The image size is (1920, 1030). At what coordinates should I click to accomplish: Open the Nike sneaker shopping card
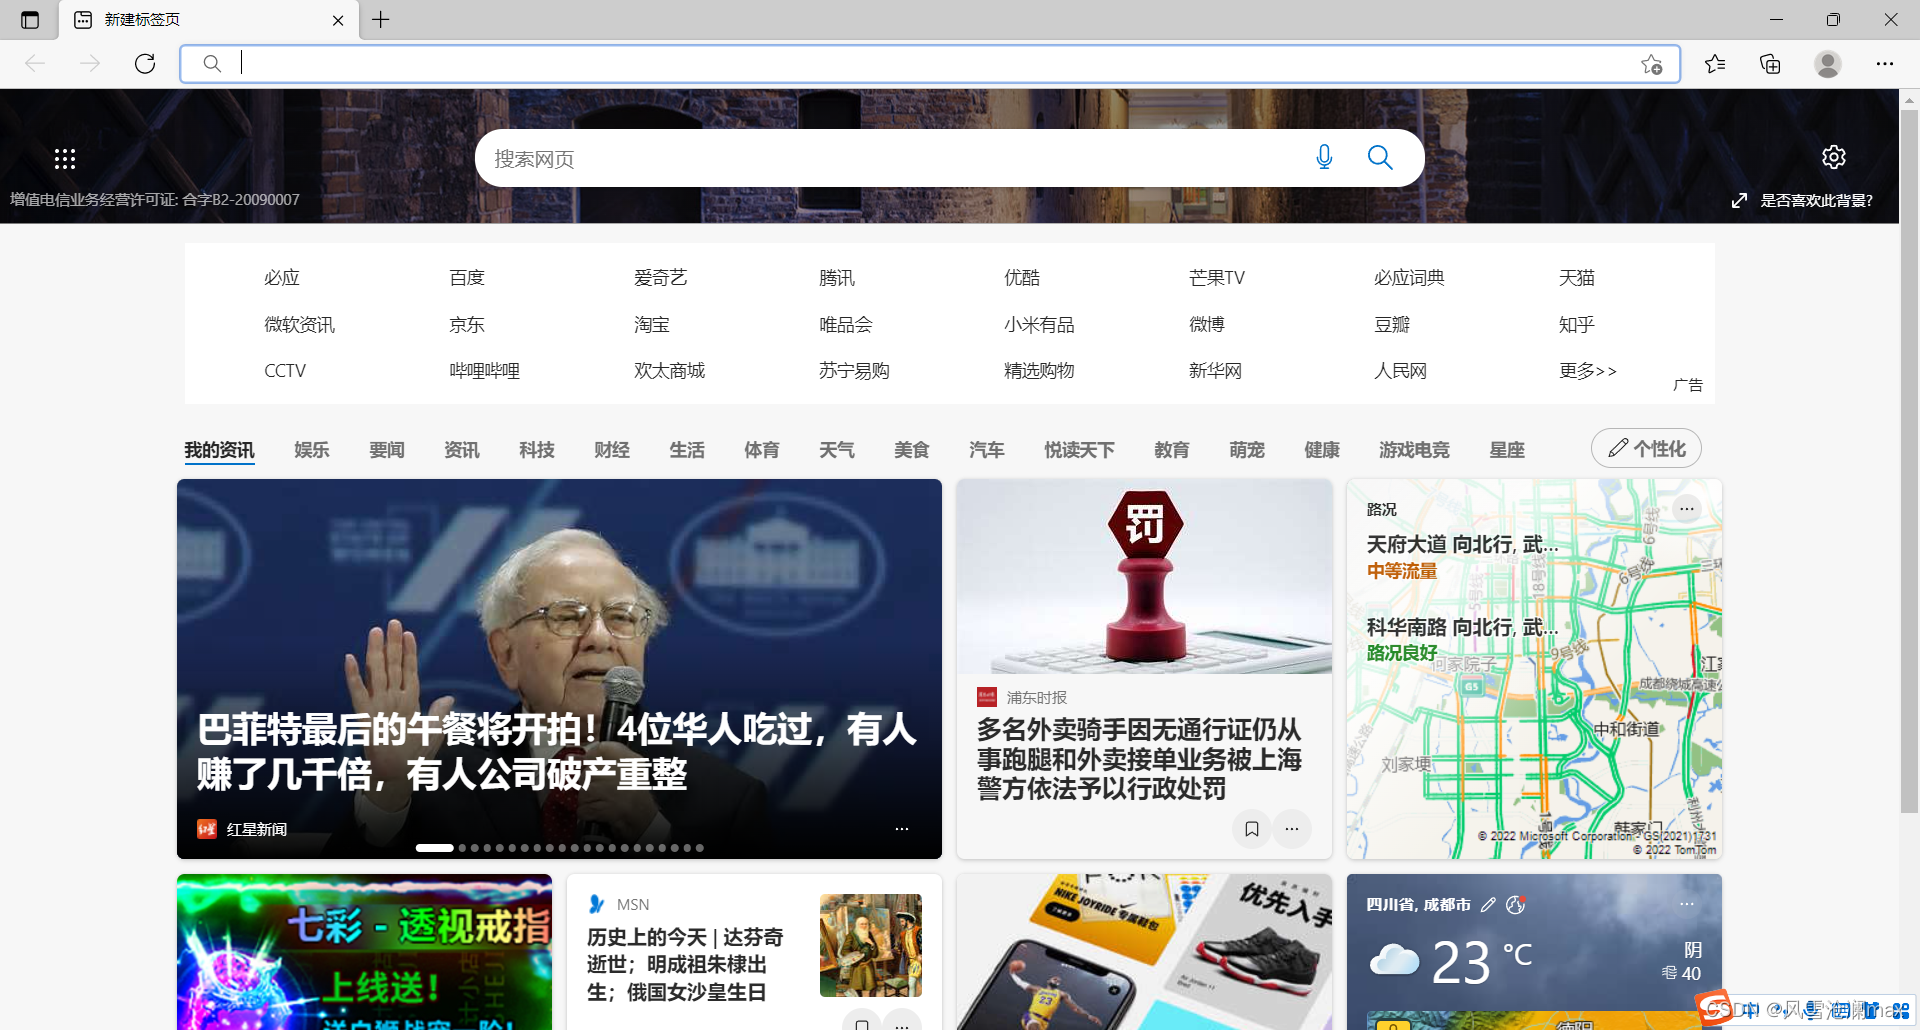click(x=1144, y=952)
